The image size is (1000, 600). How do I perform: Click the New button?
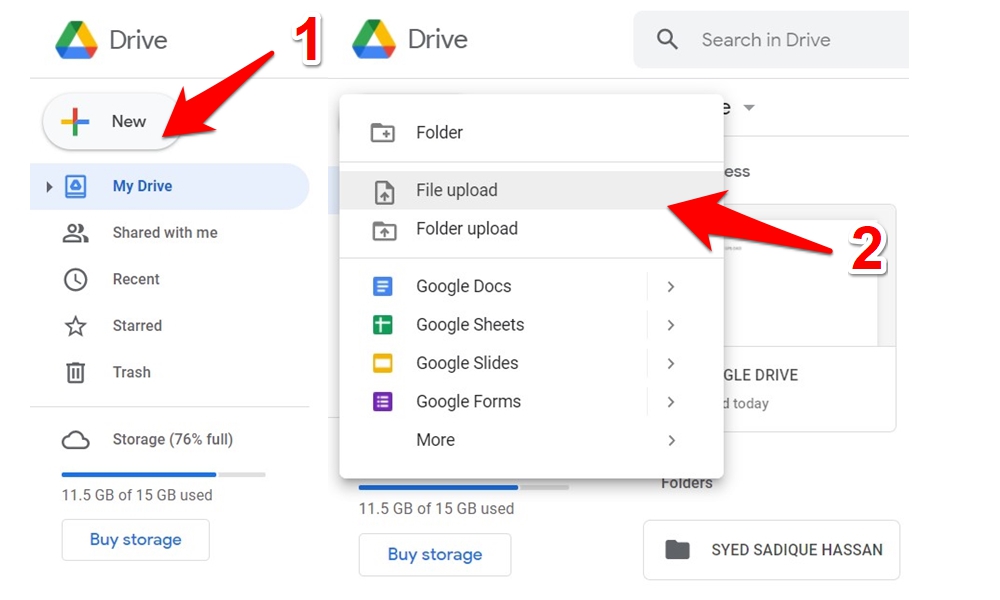112,121
